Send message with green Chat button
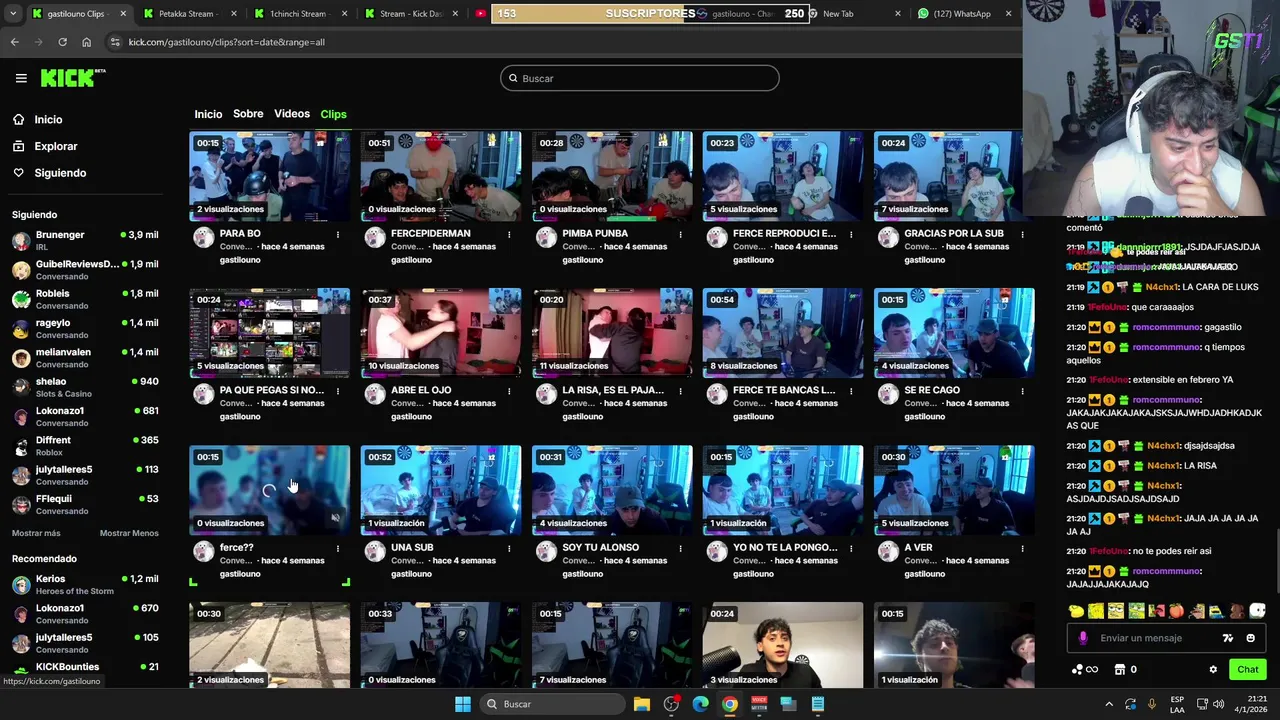This screenshot has height=720, width=1280. pyautogui.click(x=1248, y=669)
